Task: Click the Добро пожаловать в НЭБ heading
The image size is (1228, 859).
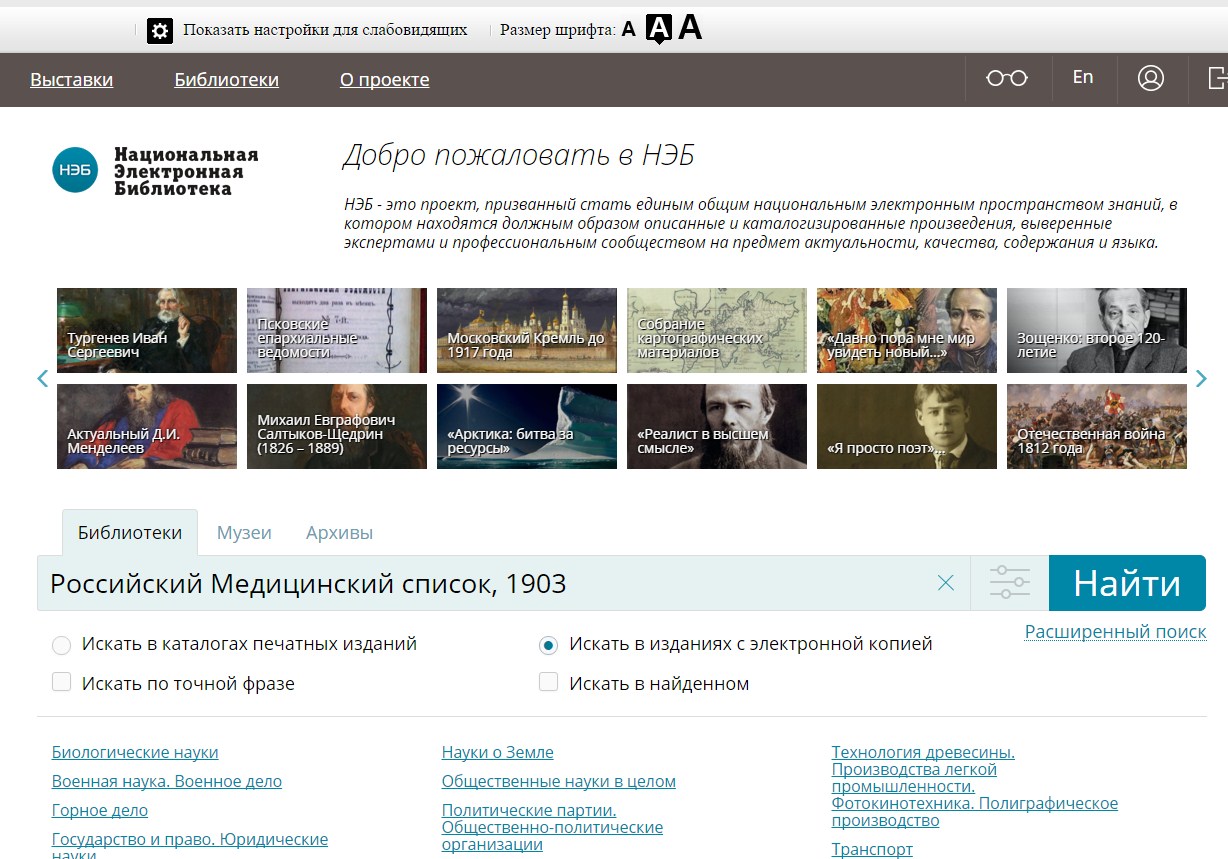Action: point(518,156)
